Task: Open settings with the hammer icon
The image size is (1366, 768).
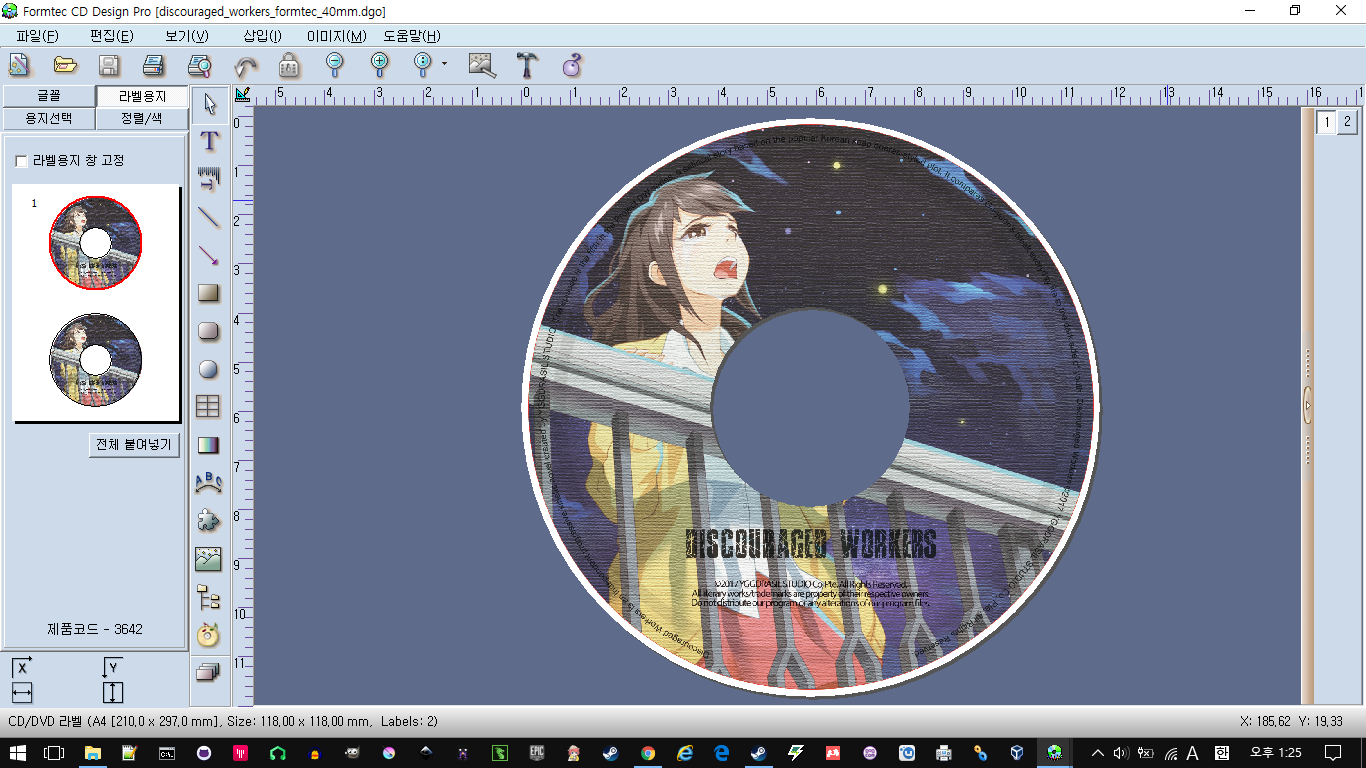Action: pos(527,66)
